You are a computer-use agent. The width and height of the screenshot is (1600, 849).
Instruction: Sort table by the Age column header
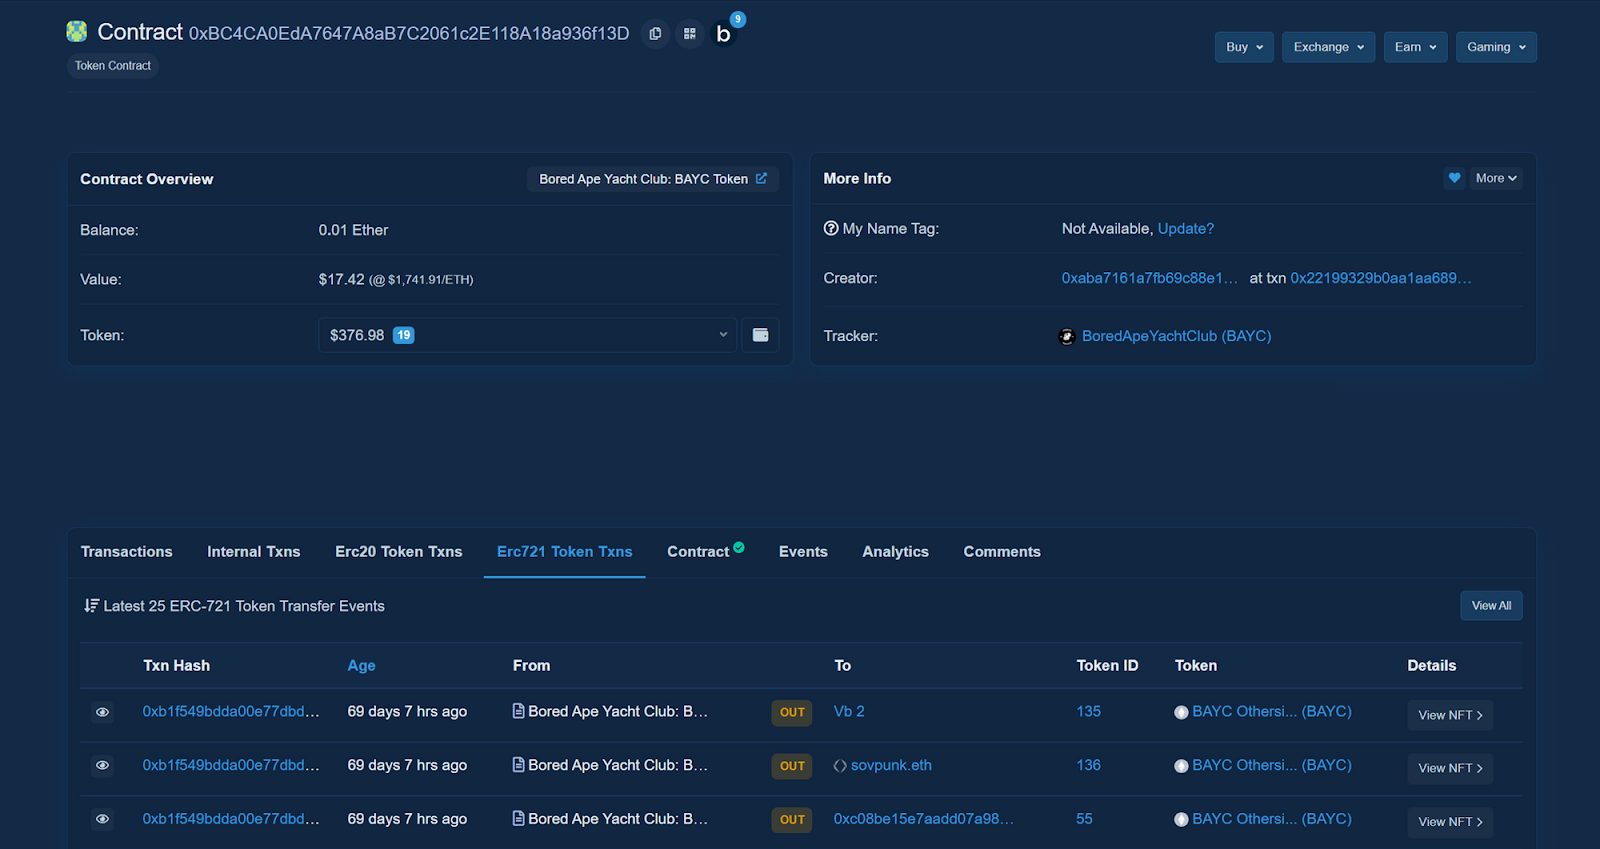(x=361, y=666)
